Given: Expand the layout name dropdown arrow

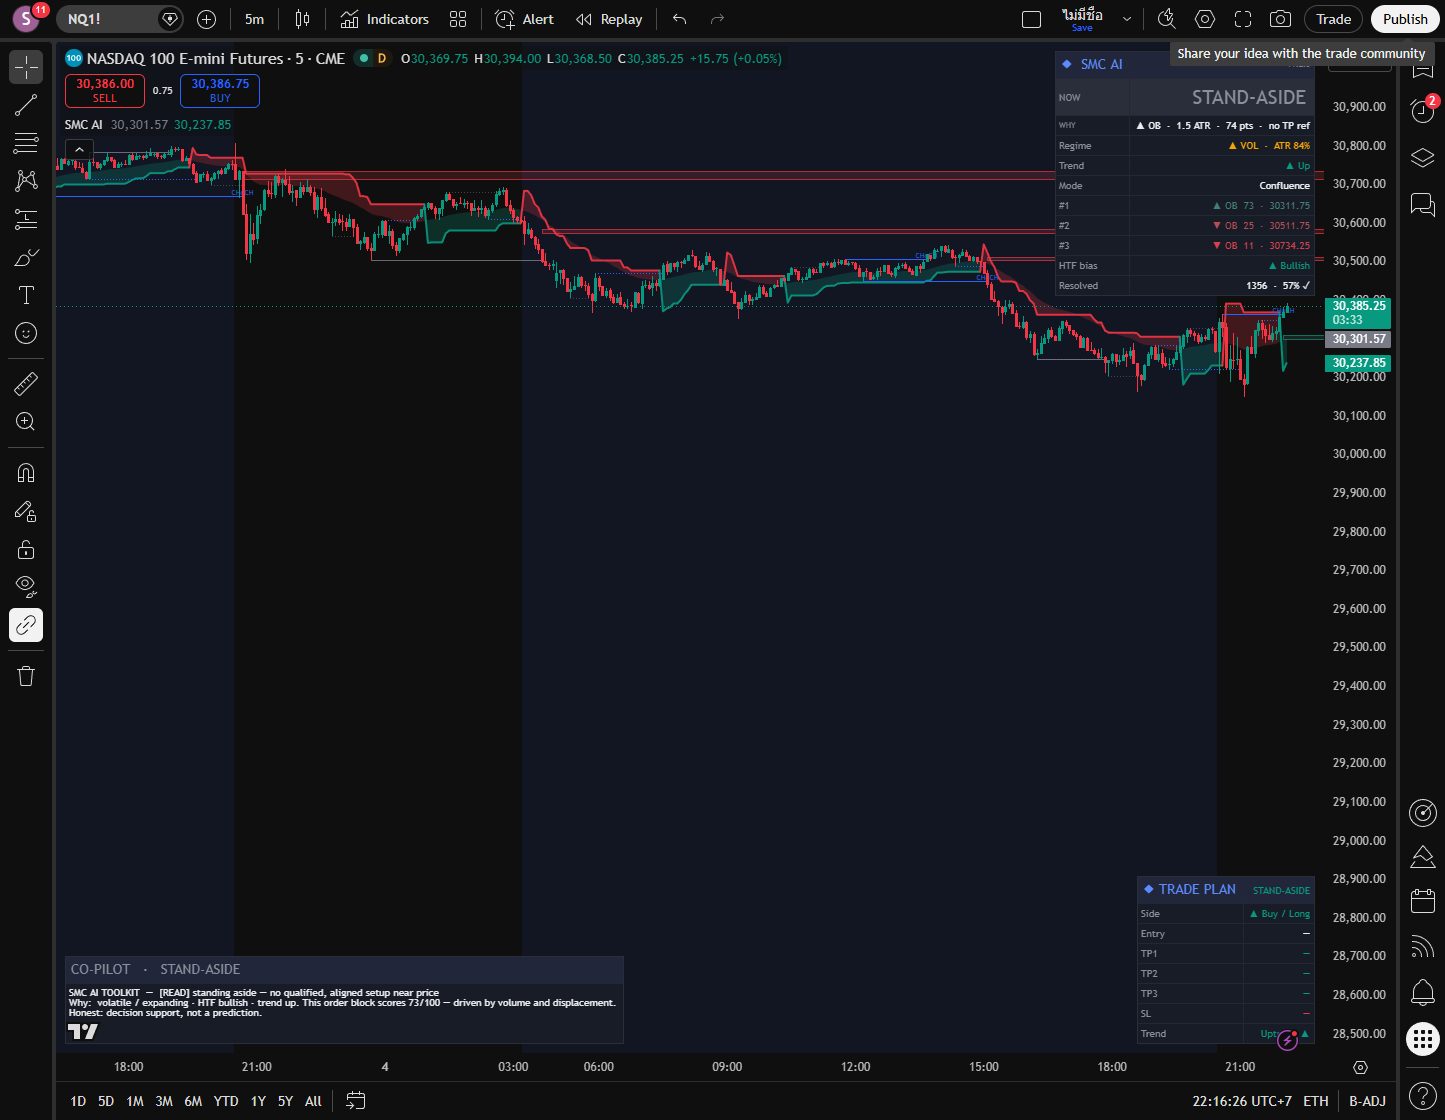Looking at the screenshot, I should 1127,19.
